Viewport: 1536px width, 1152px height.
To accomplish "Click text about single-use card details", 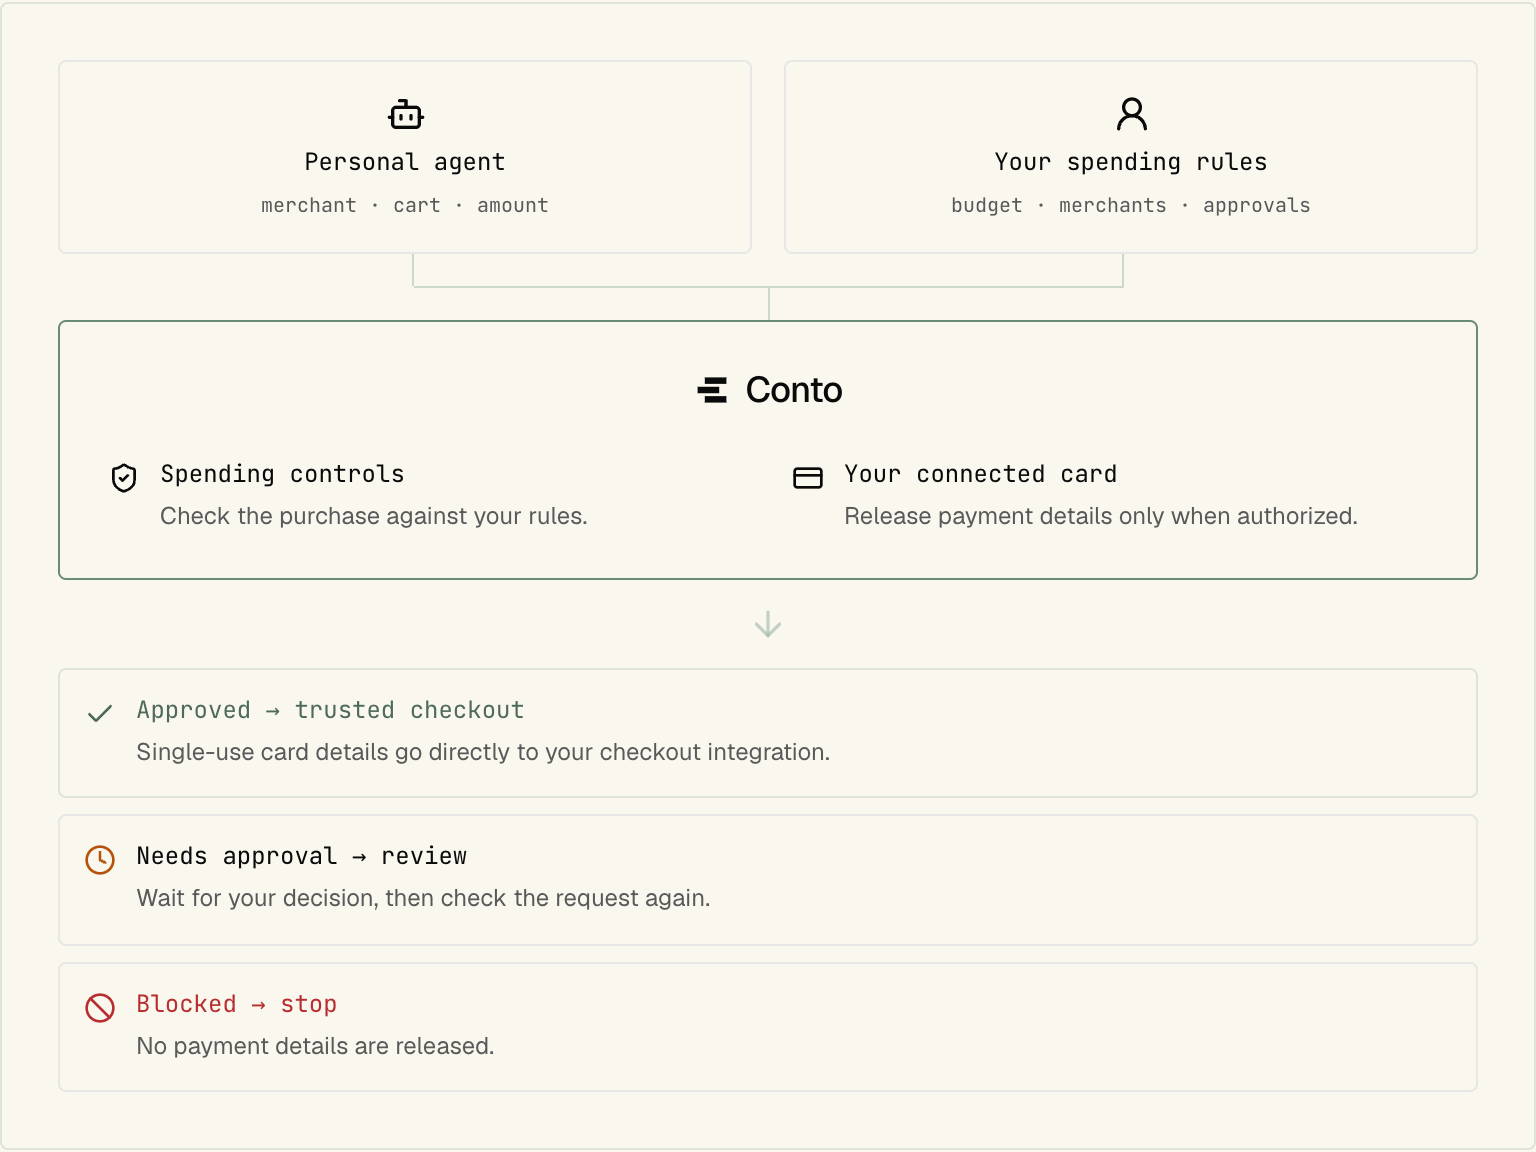I will [483, 752].
